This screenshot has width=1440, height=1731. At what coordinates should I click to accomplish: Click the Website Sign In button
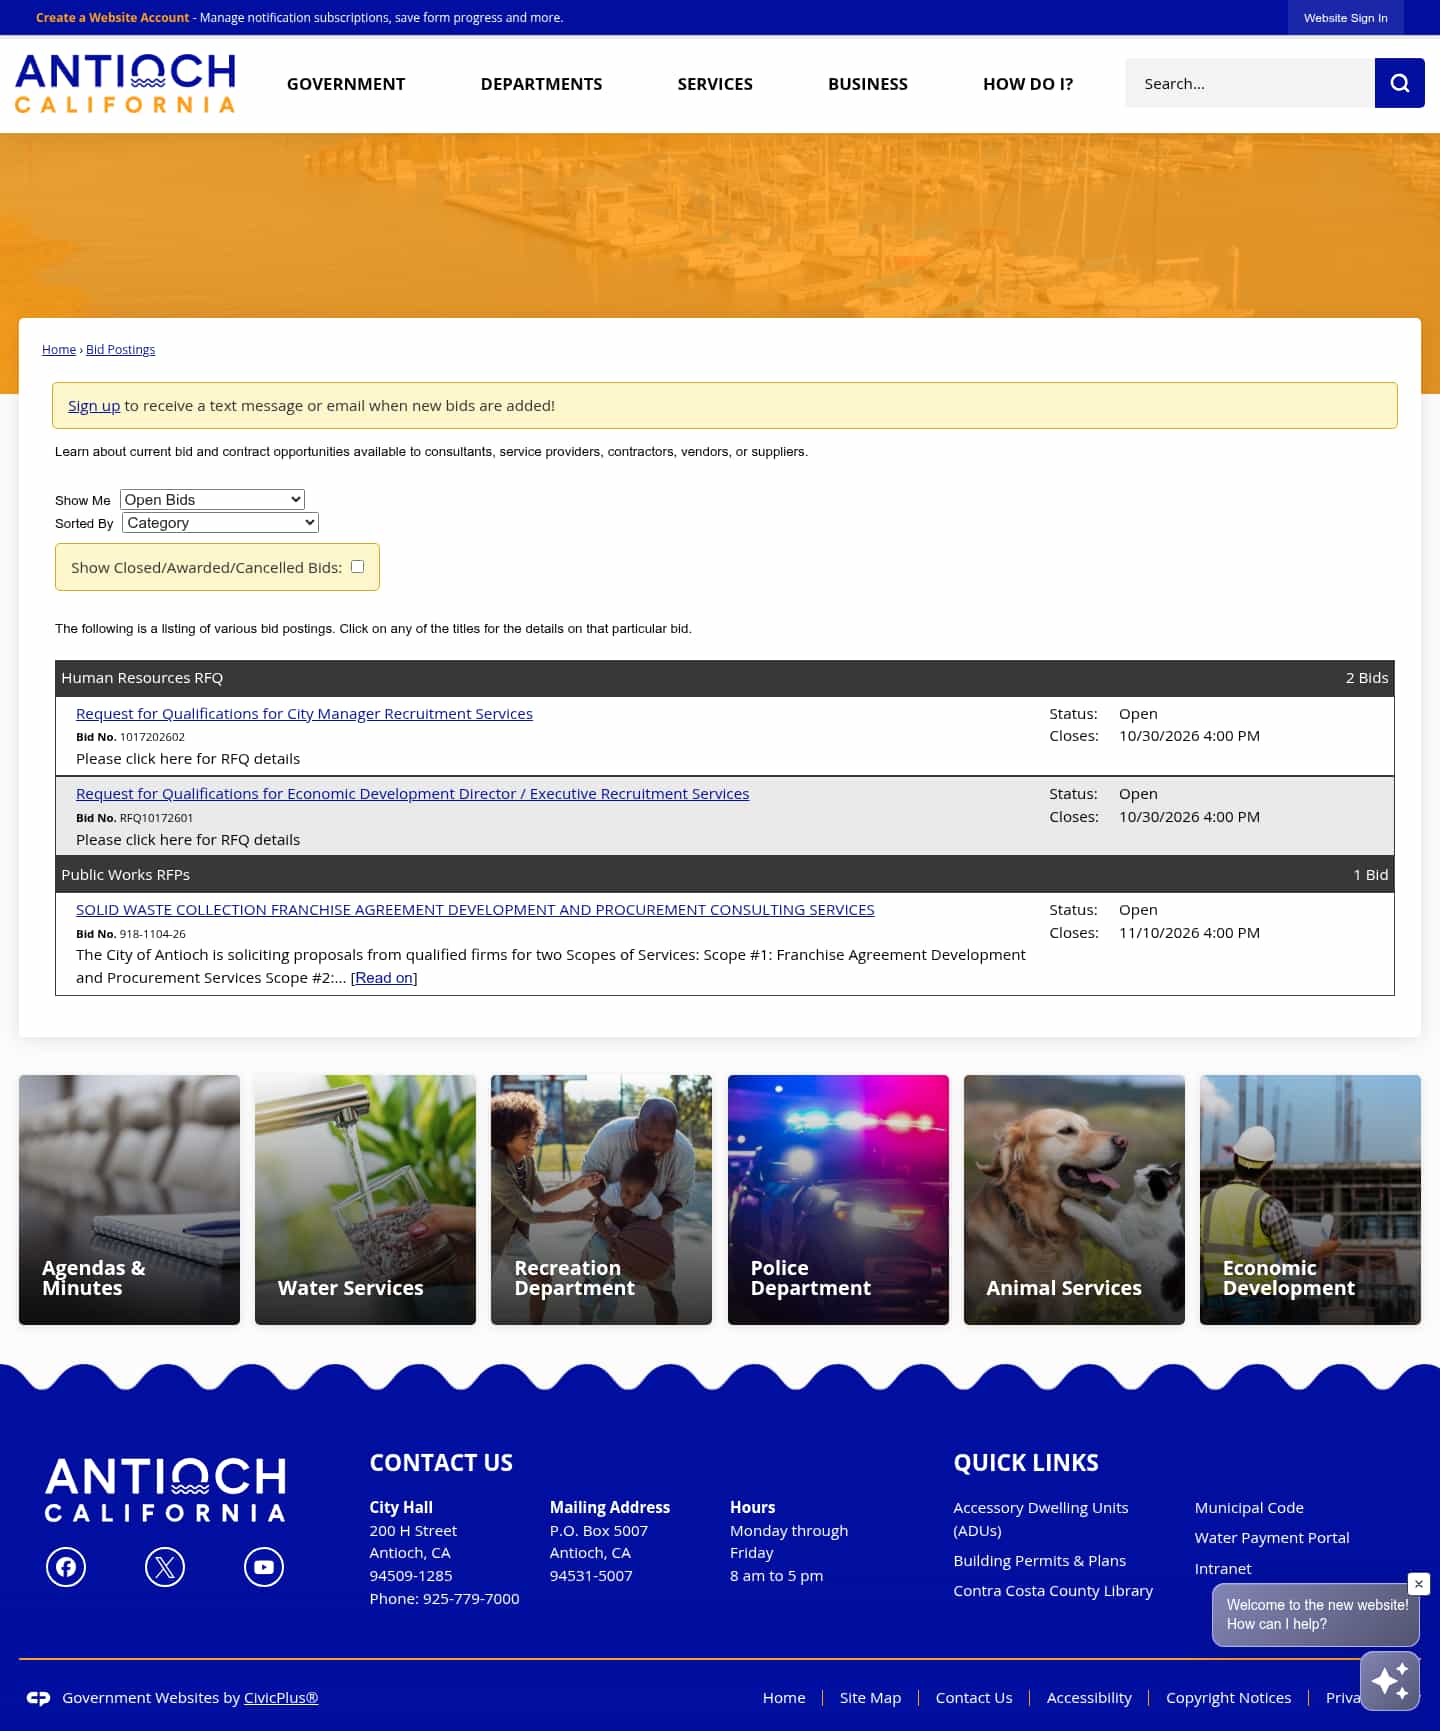point(1345,18)
